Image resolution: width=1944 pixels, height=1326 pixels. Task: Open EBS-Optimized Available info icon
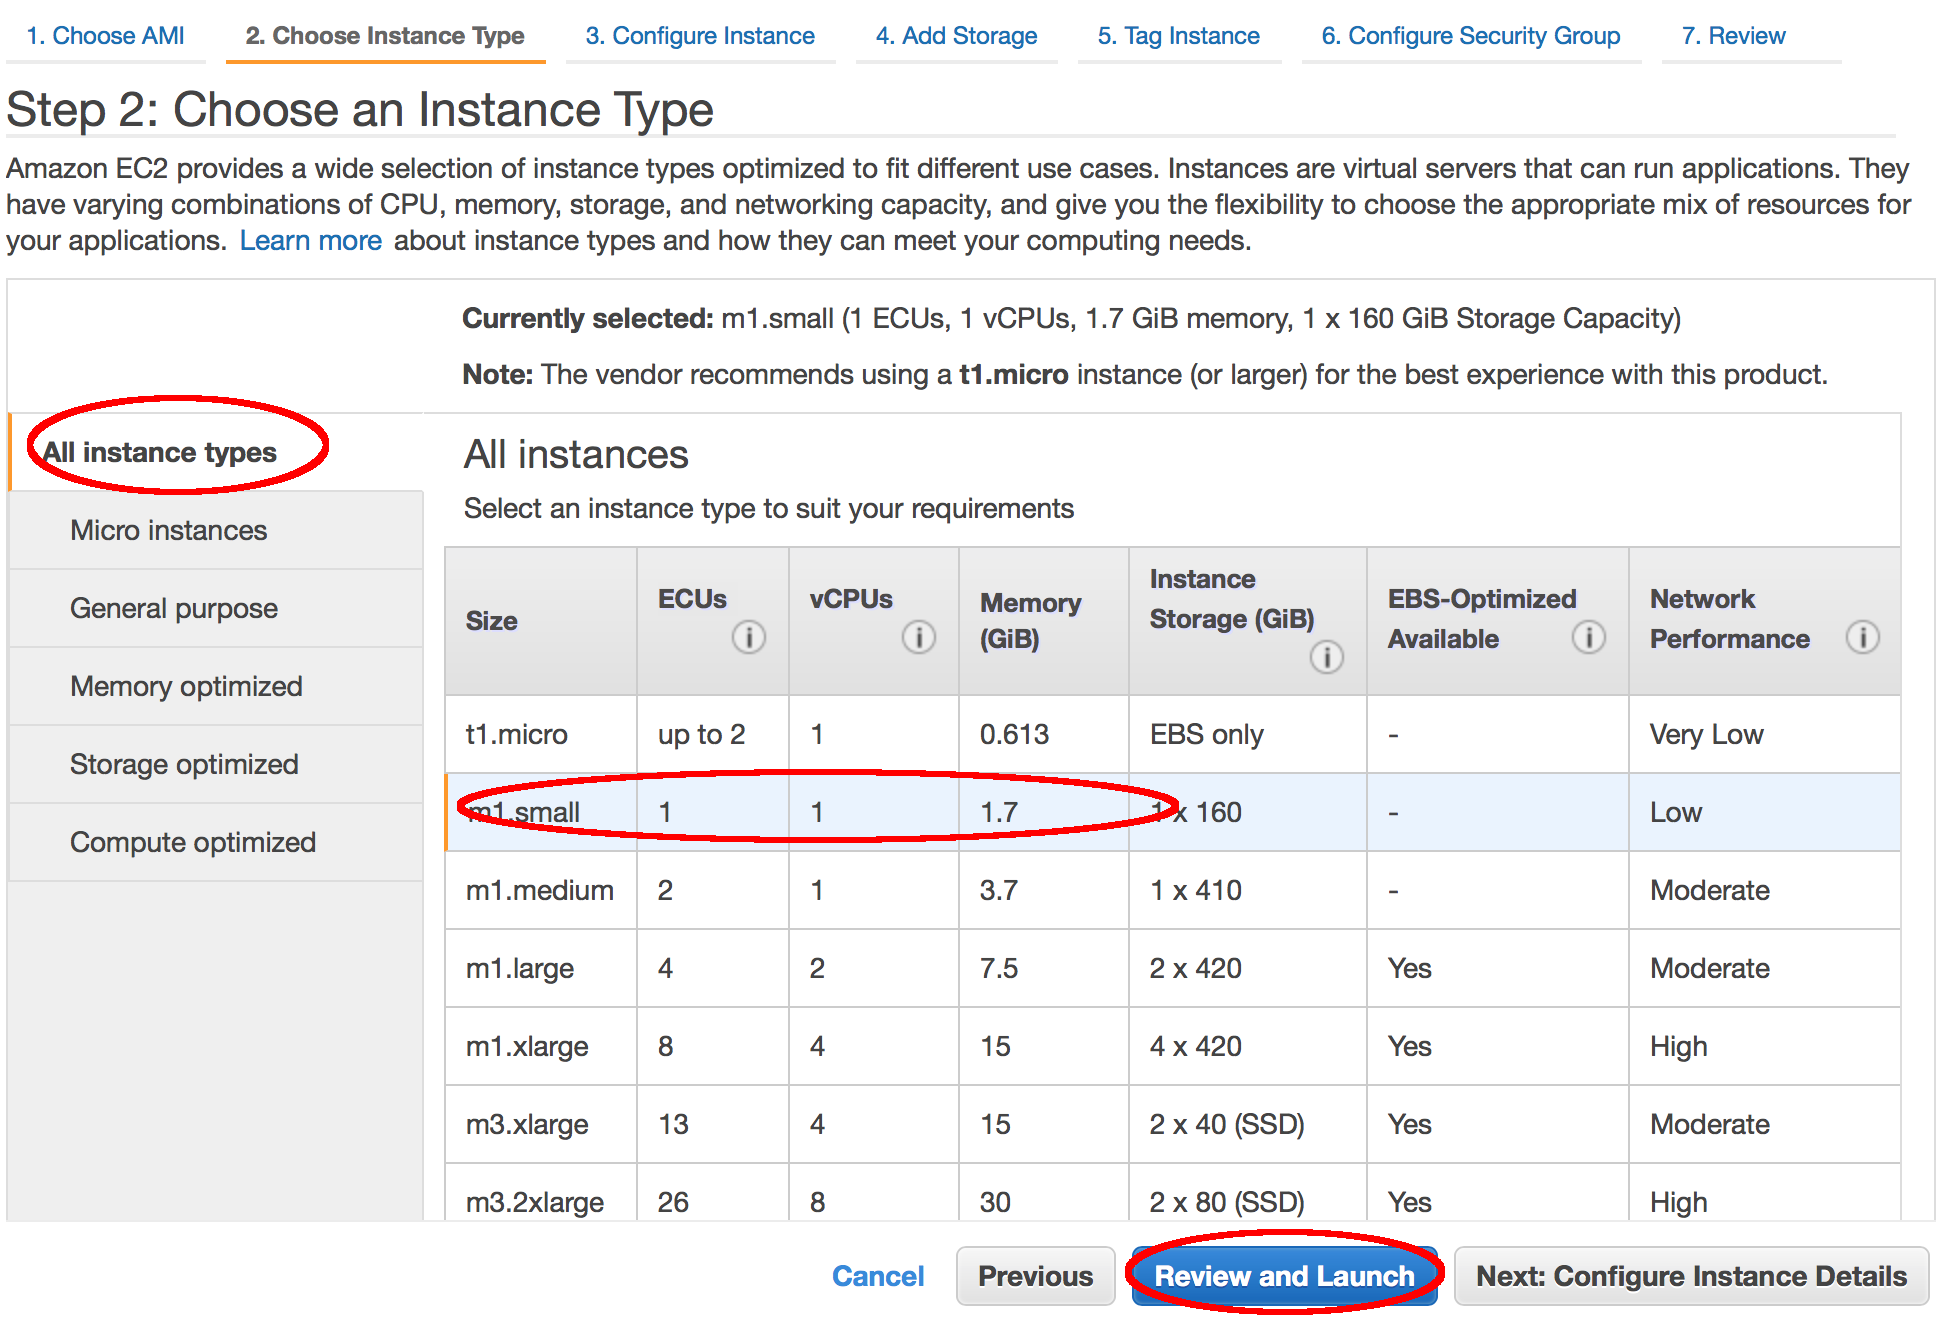tap(1588, 637)
